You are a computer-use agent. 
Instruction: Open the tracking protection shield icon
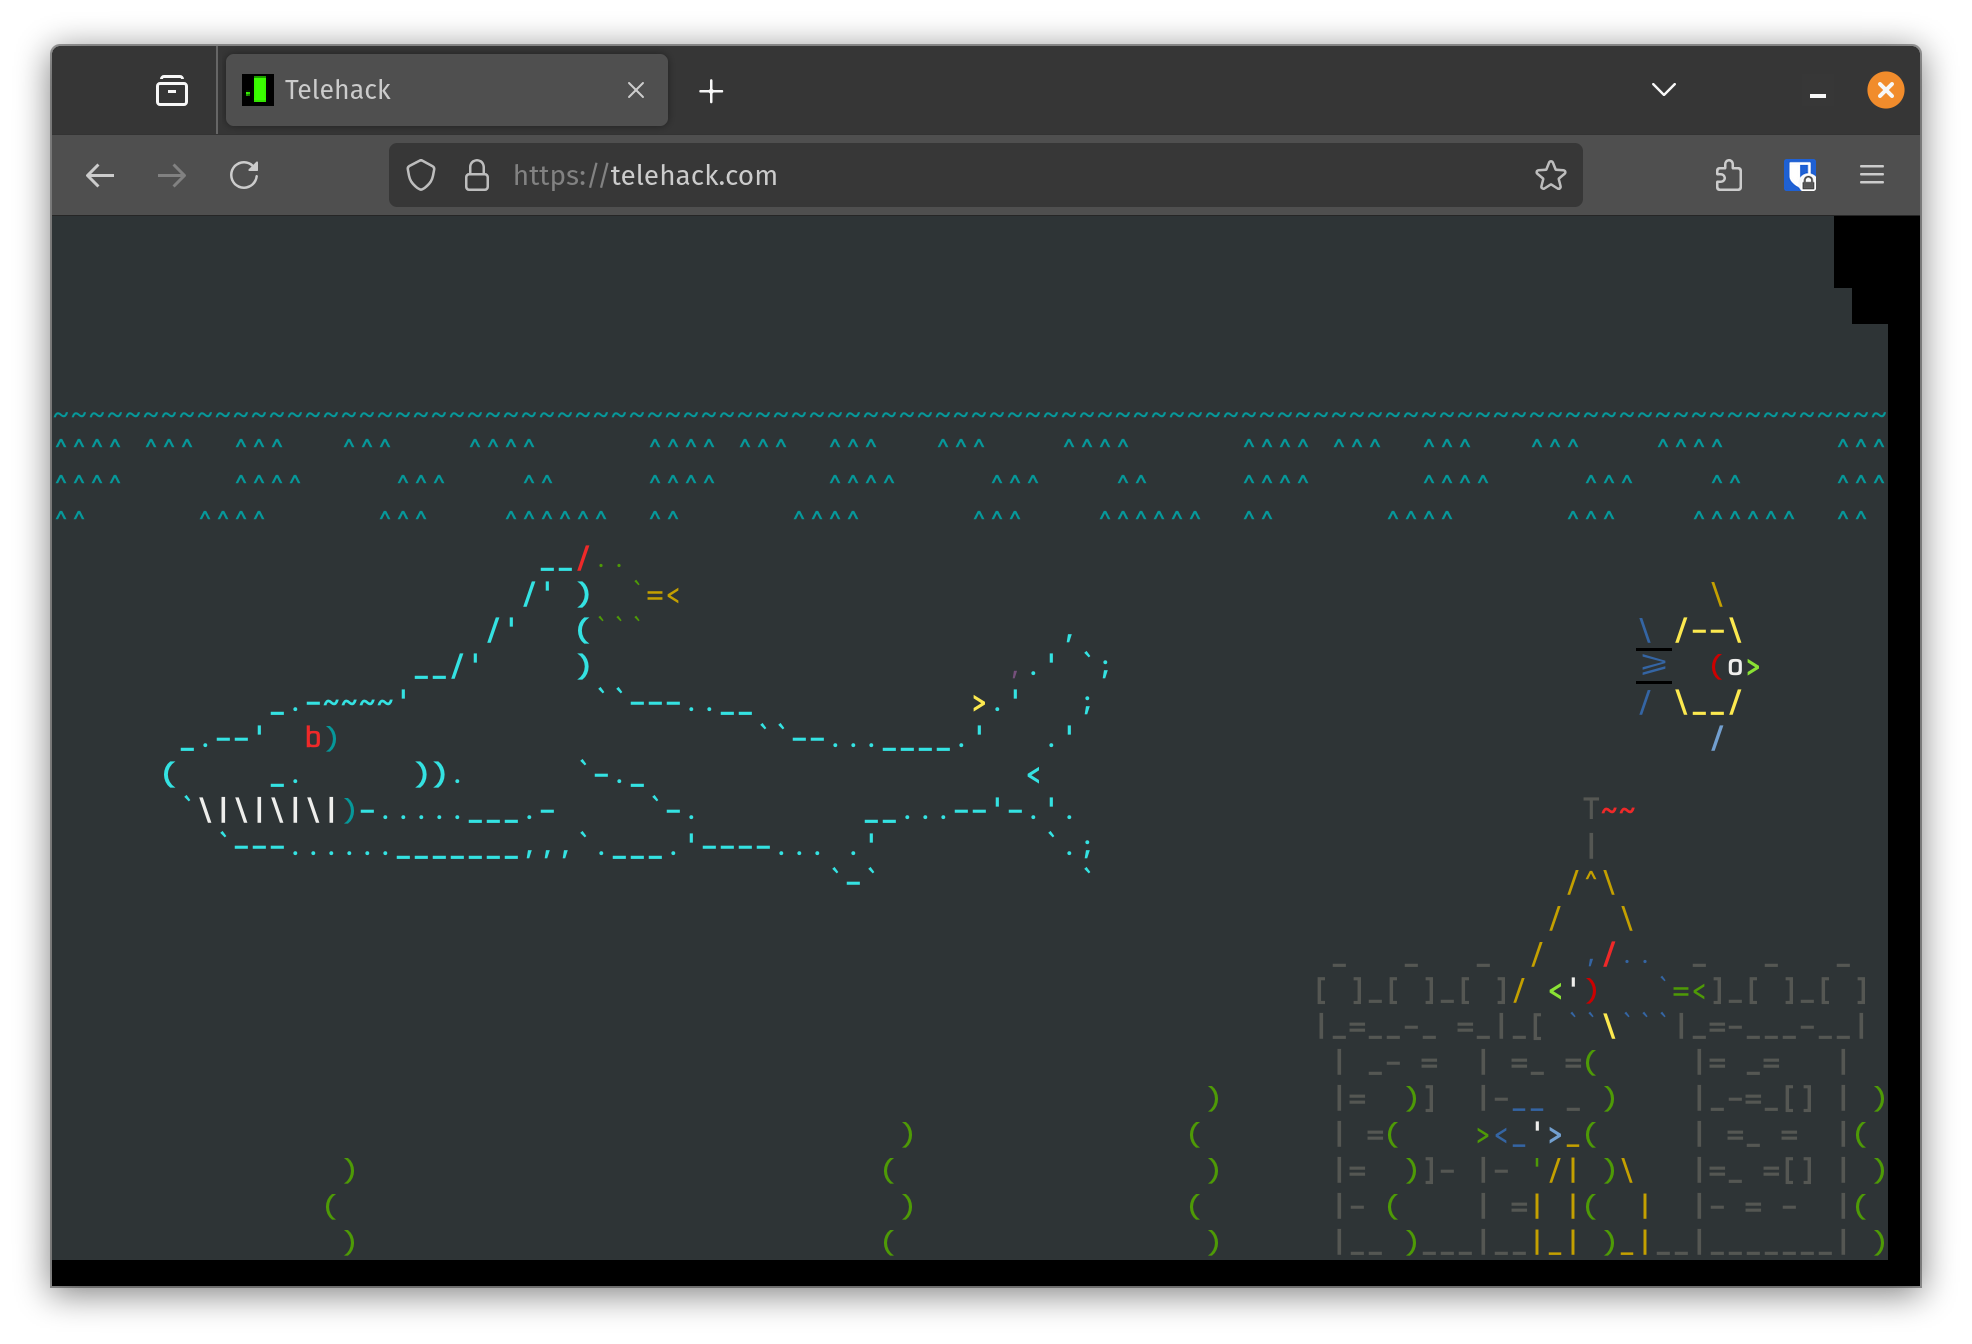[421, 176]
